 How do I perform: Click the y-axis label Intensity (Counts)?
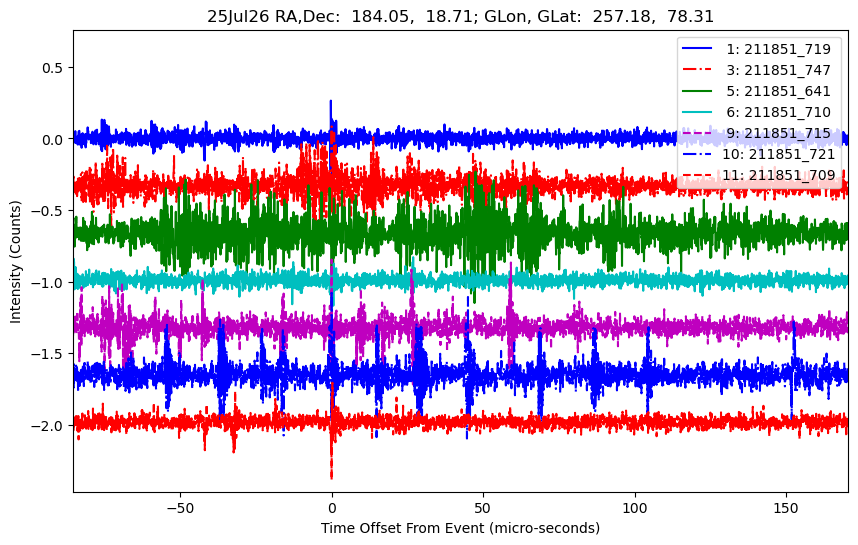coord(16,260)
